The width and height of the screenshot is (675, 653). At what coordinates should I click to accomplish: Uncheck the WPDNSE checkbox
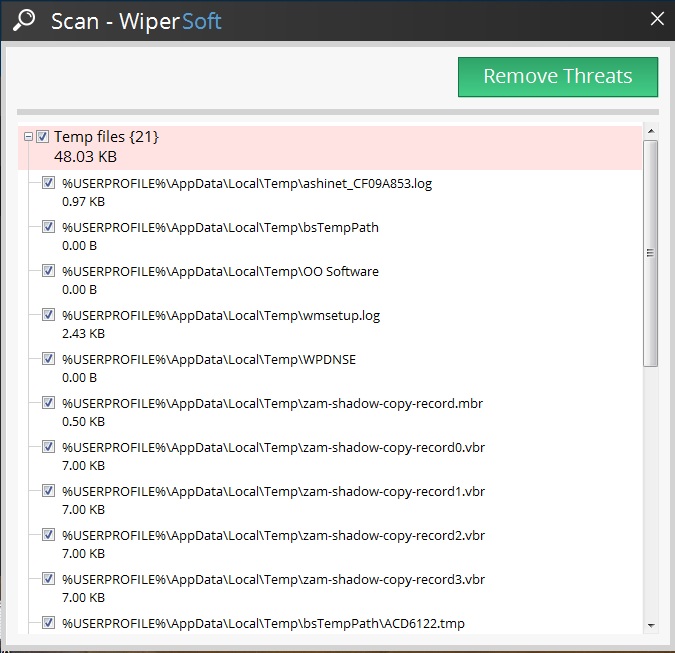coord(48,359)
